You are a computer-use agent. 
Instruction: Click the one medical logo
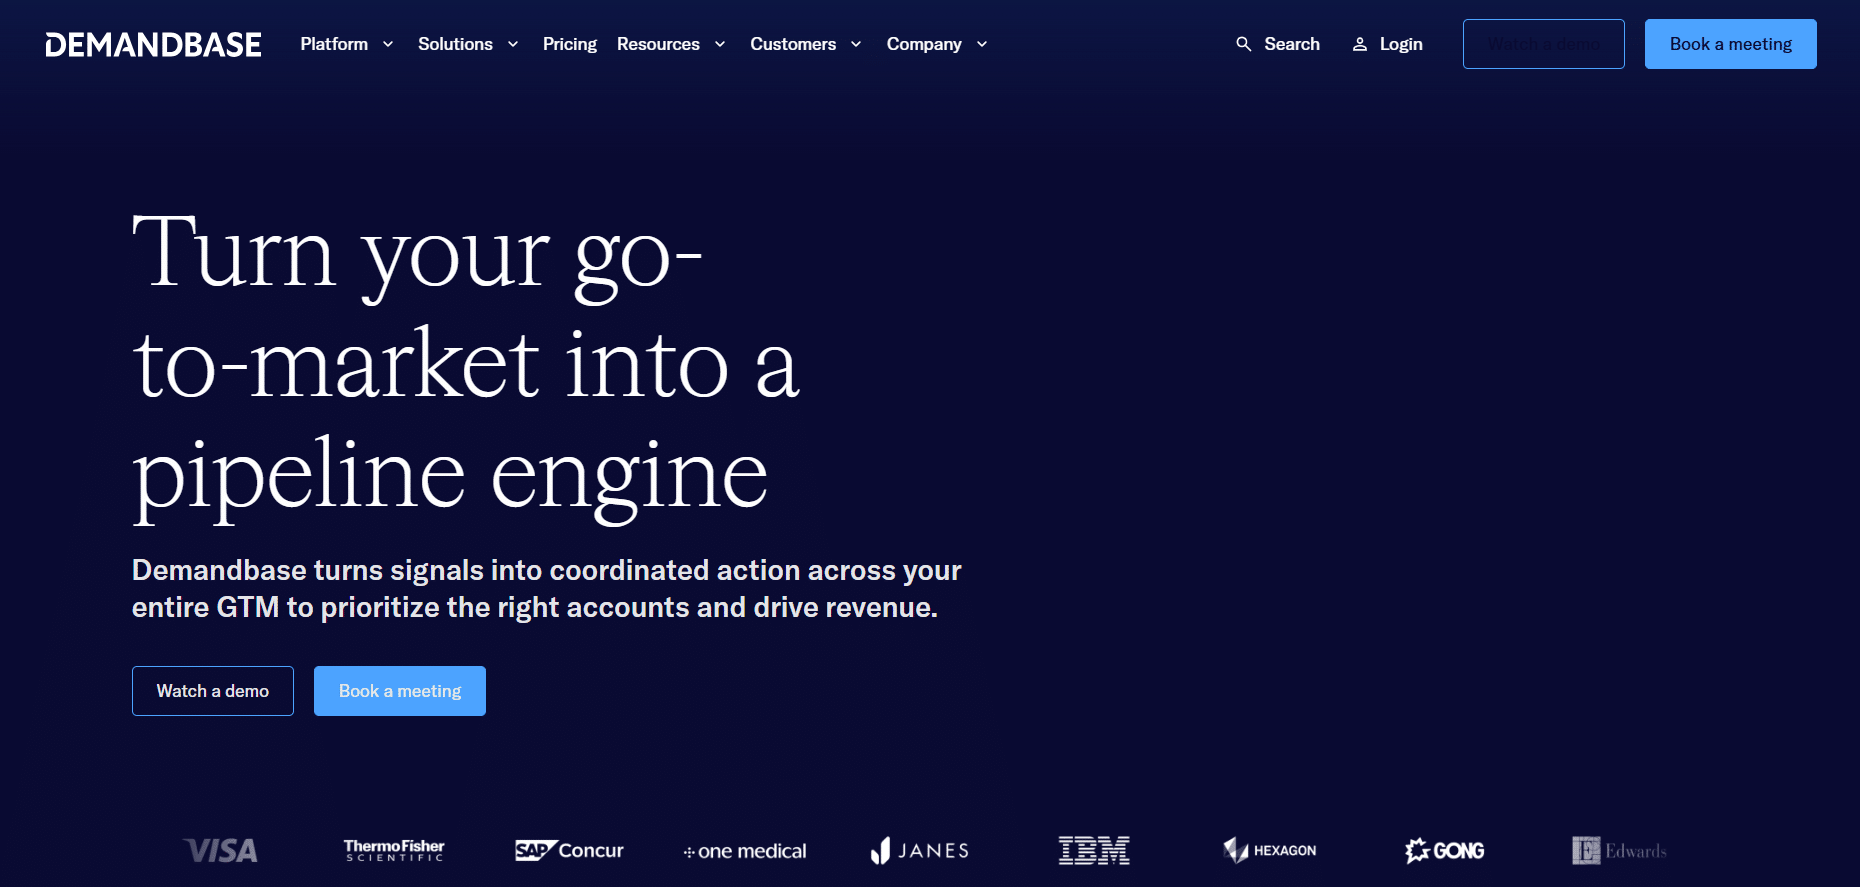coord(745,851)
